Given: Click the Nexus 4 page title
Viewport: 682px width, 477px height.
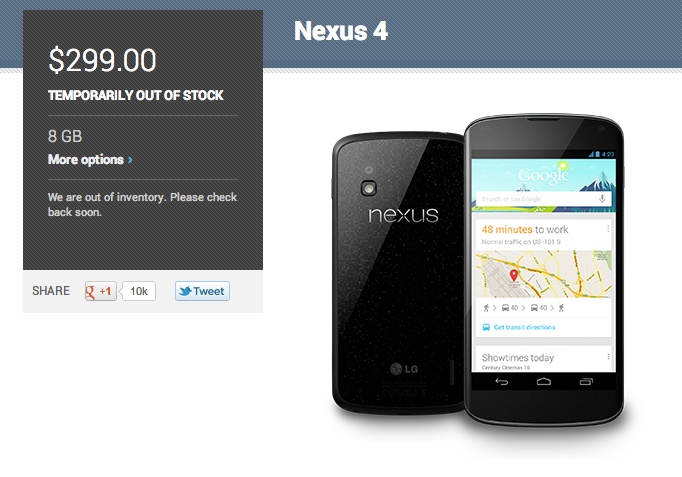Looking at the screenshot, I should coord(341,31).
